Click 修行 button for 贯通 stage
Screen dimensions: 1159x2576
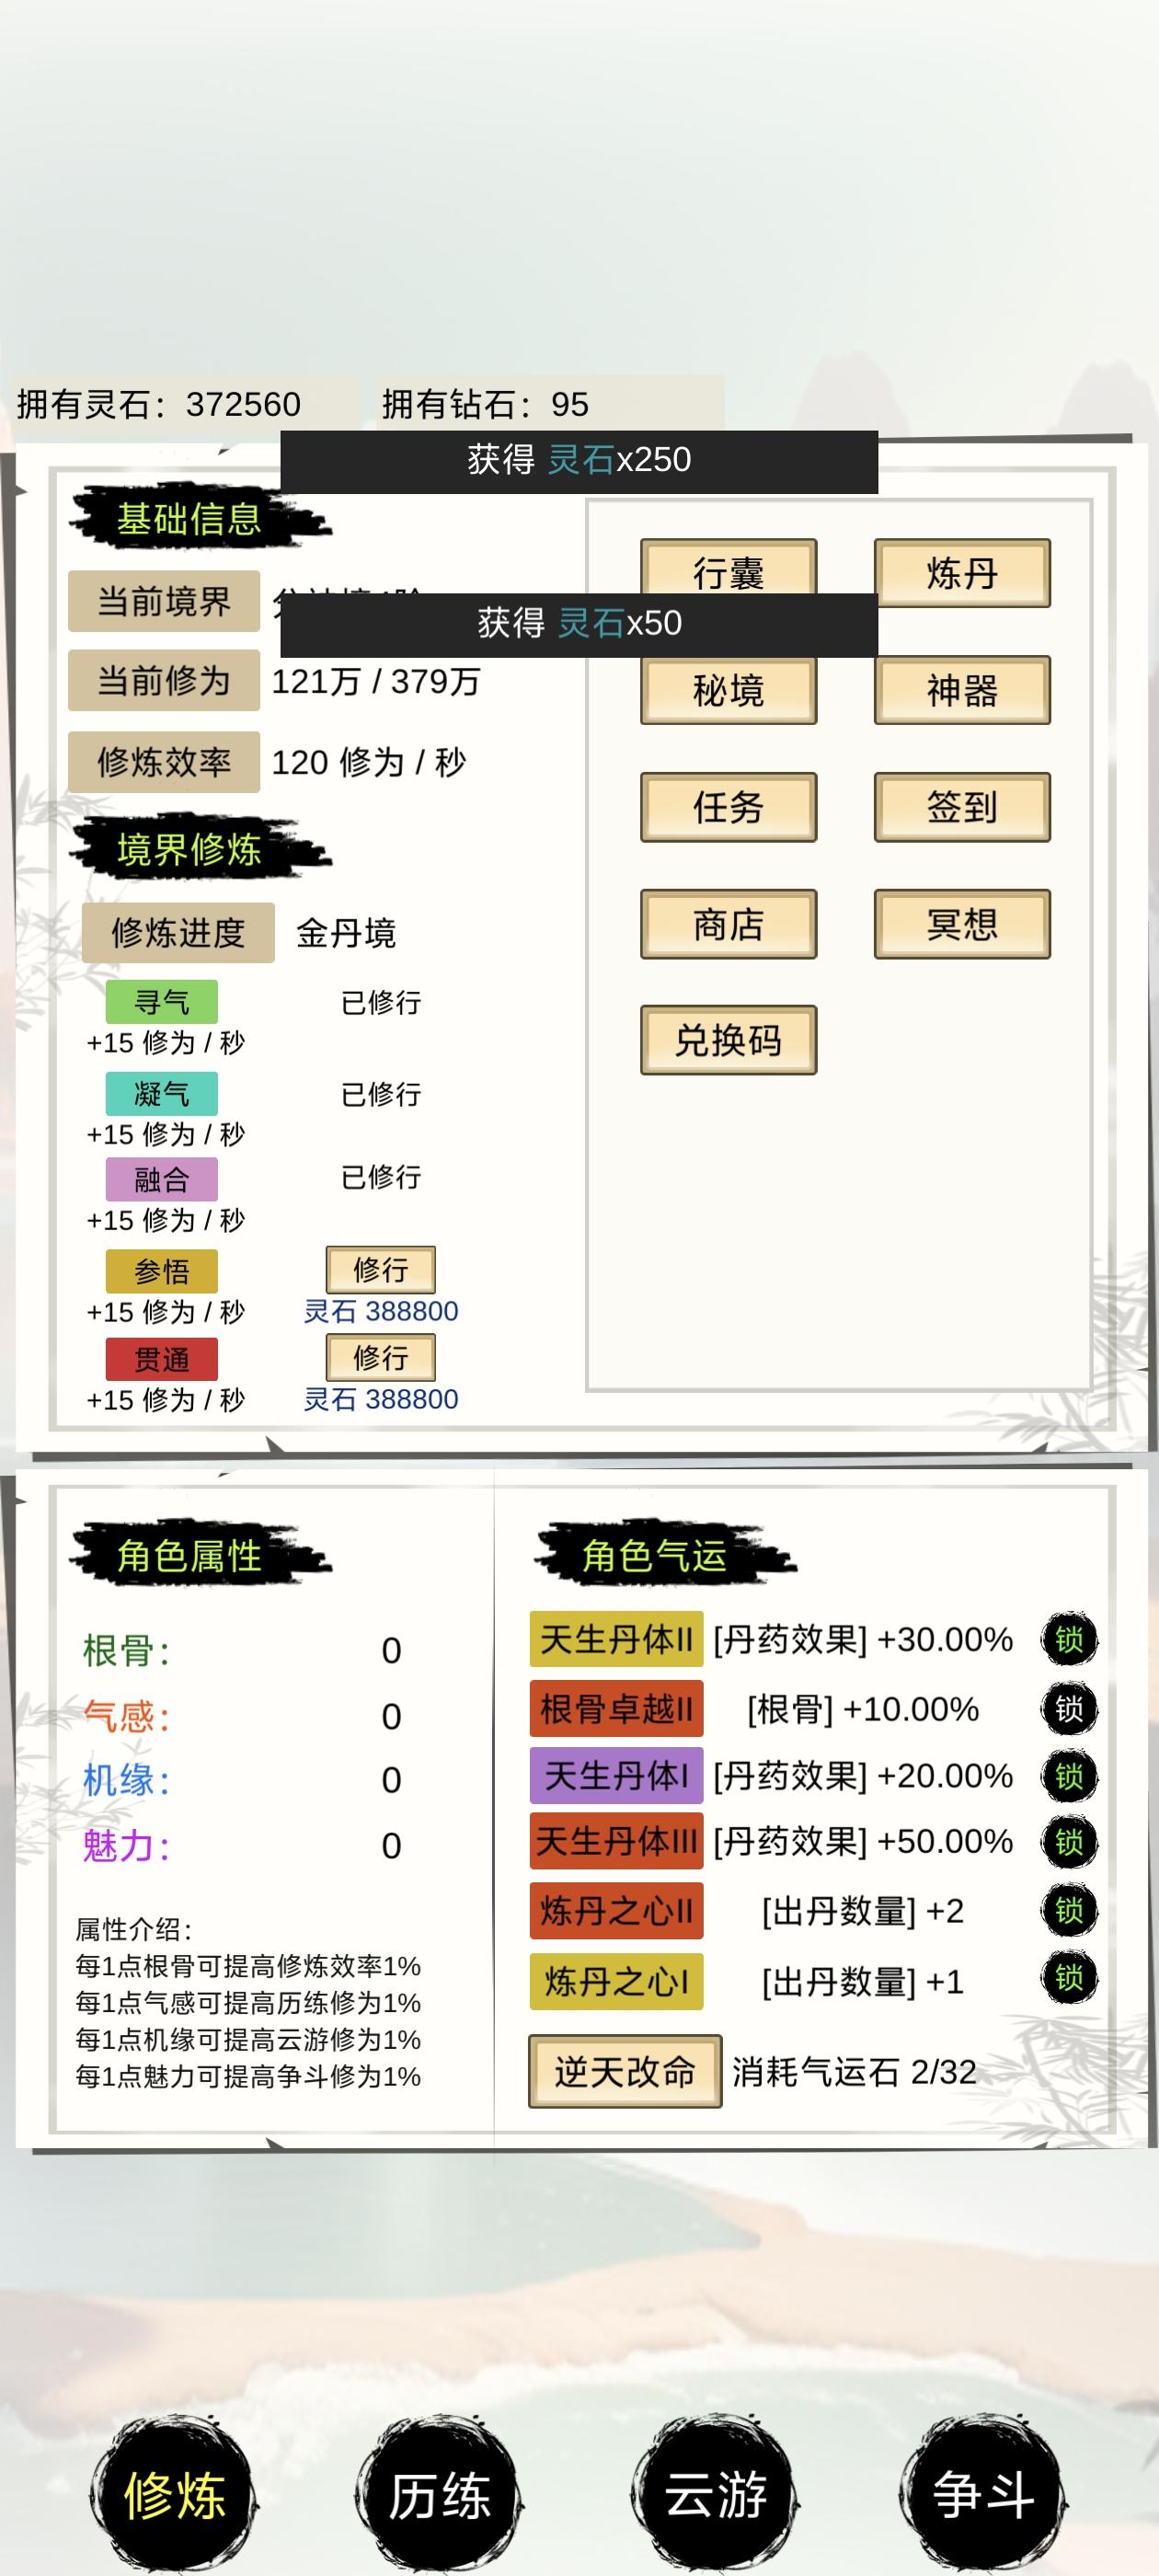tap(380, 1358)
